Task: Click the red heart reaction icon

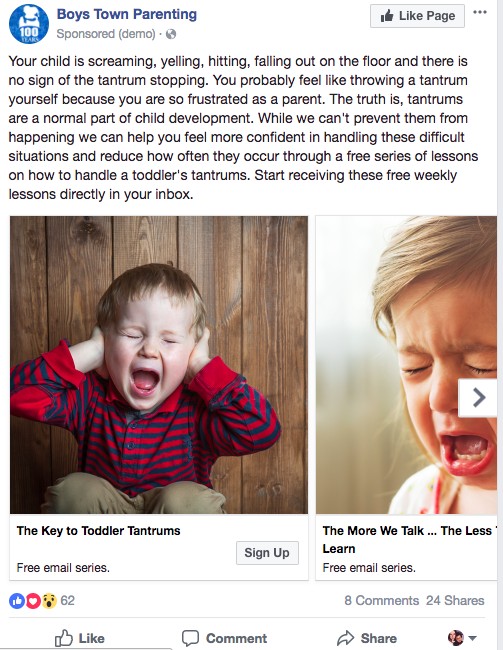Action: click(x=33, y=601)
